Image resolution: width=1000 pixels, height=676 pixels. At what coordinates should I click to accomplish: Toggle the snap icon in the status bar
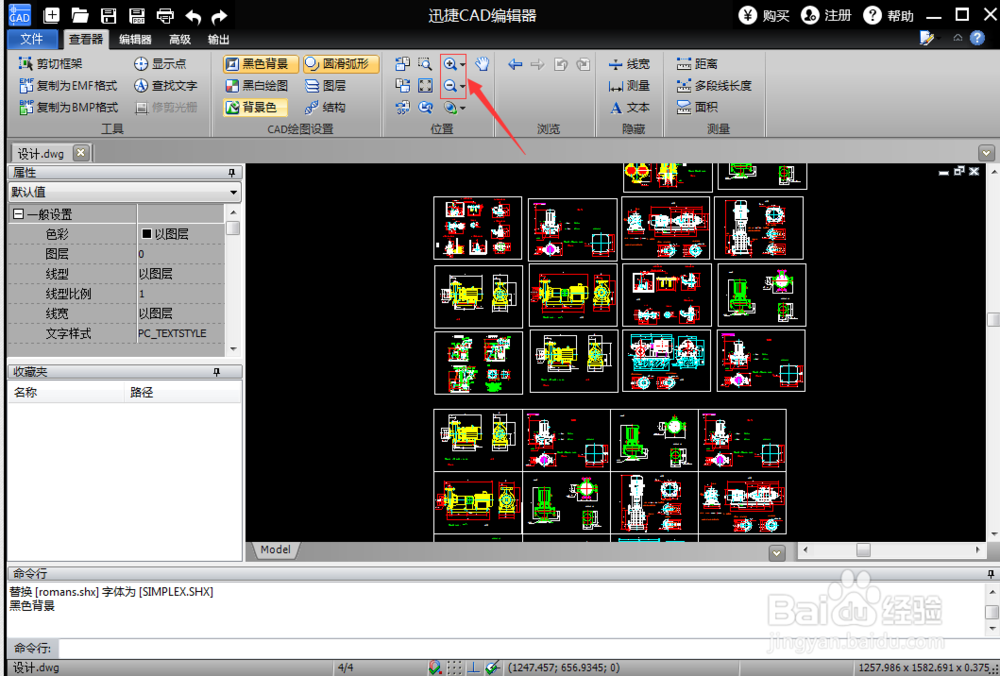[x=435, y=667]
